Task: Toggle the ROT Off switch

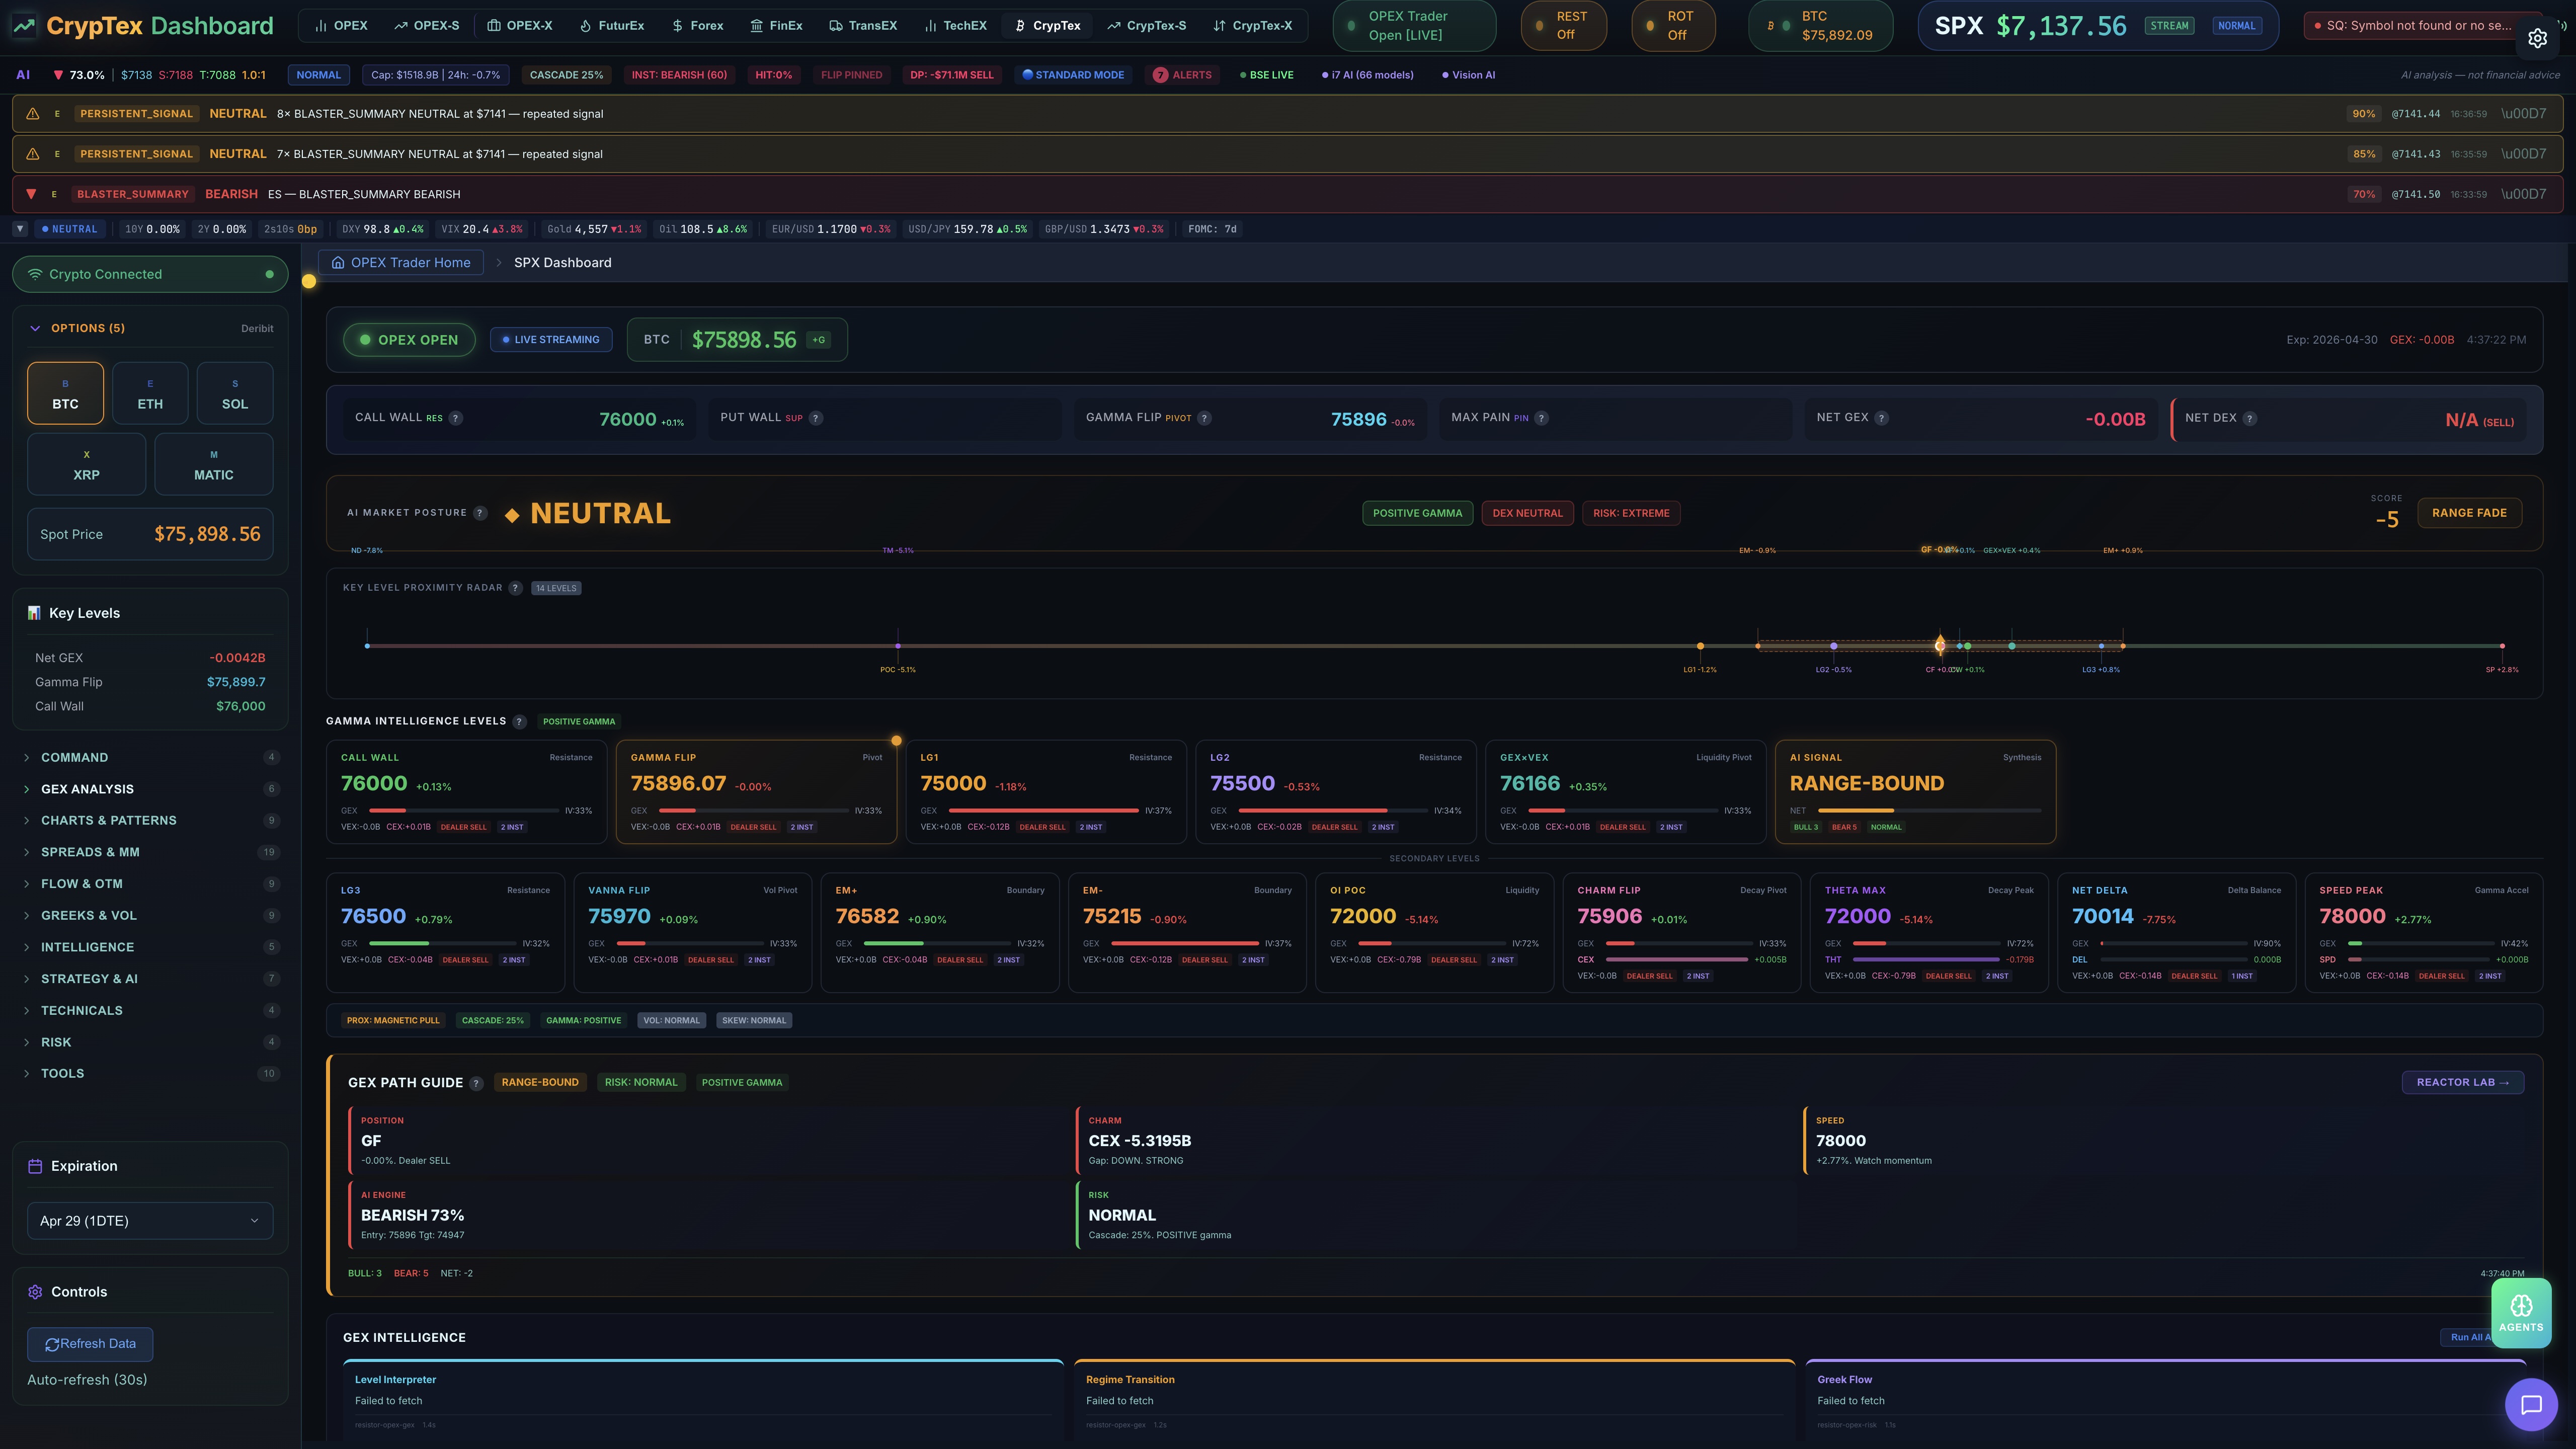Action: 1673,25
